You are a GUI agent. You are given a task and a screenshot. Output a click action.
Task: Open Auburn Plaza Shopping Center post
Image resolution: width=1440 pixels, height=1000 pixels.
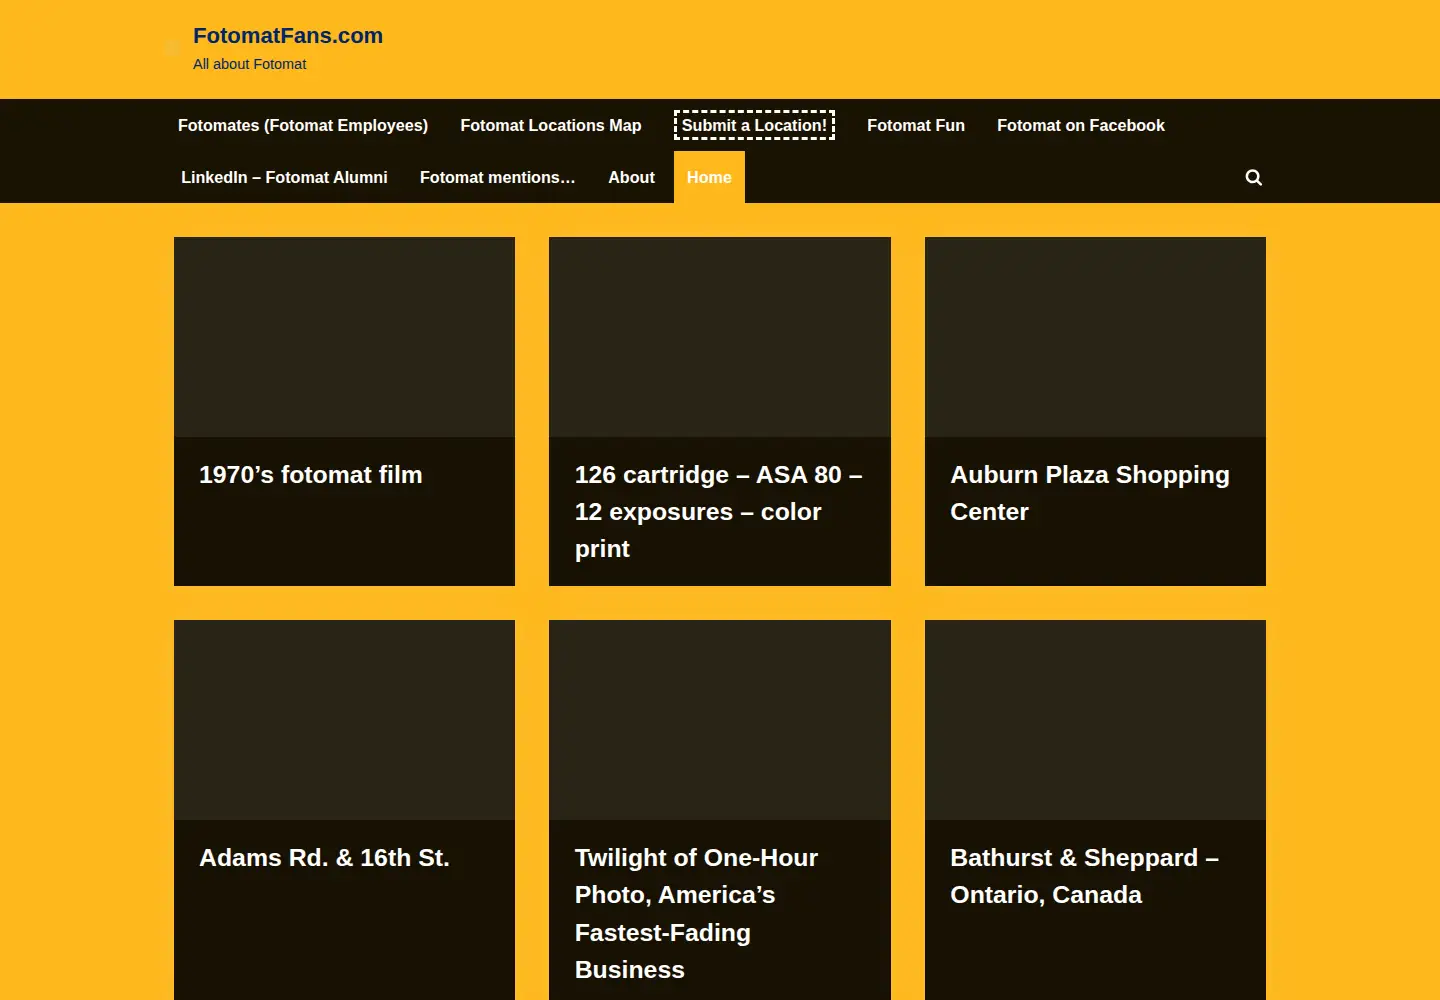1090,493
